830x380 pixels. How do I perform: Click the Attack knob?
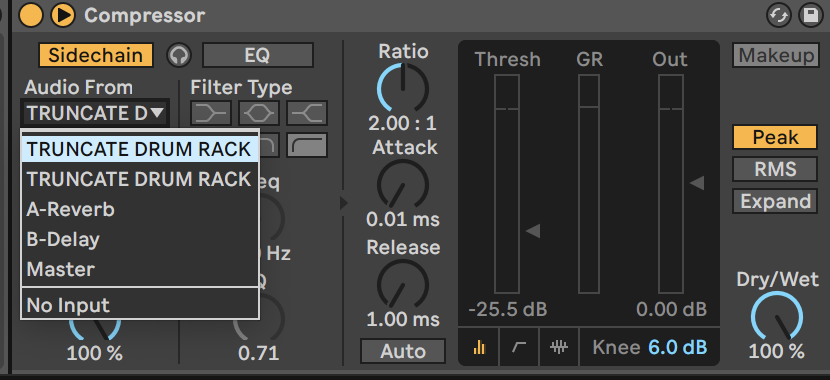(x=403, y=185)
